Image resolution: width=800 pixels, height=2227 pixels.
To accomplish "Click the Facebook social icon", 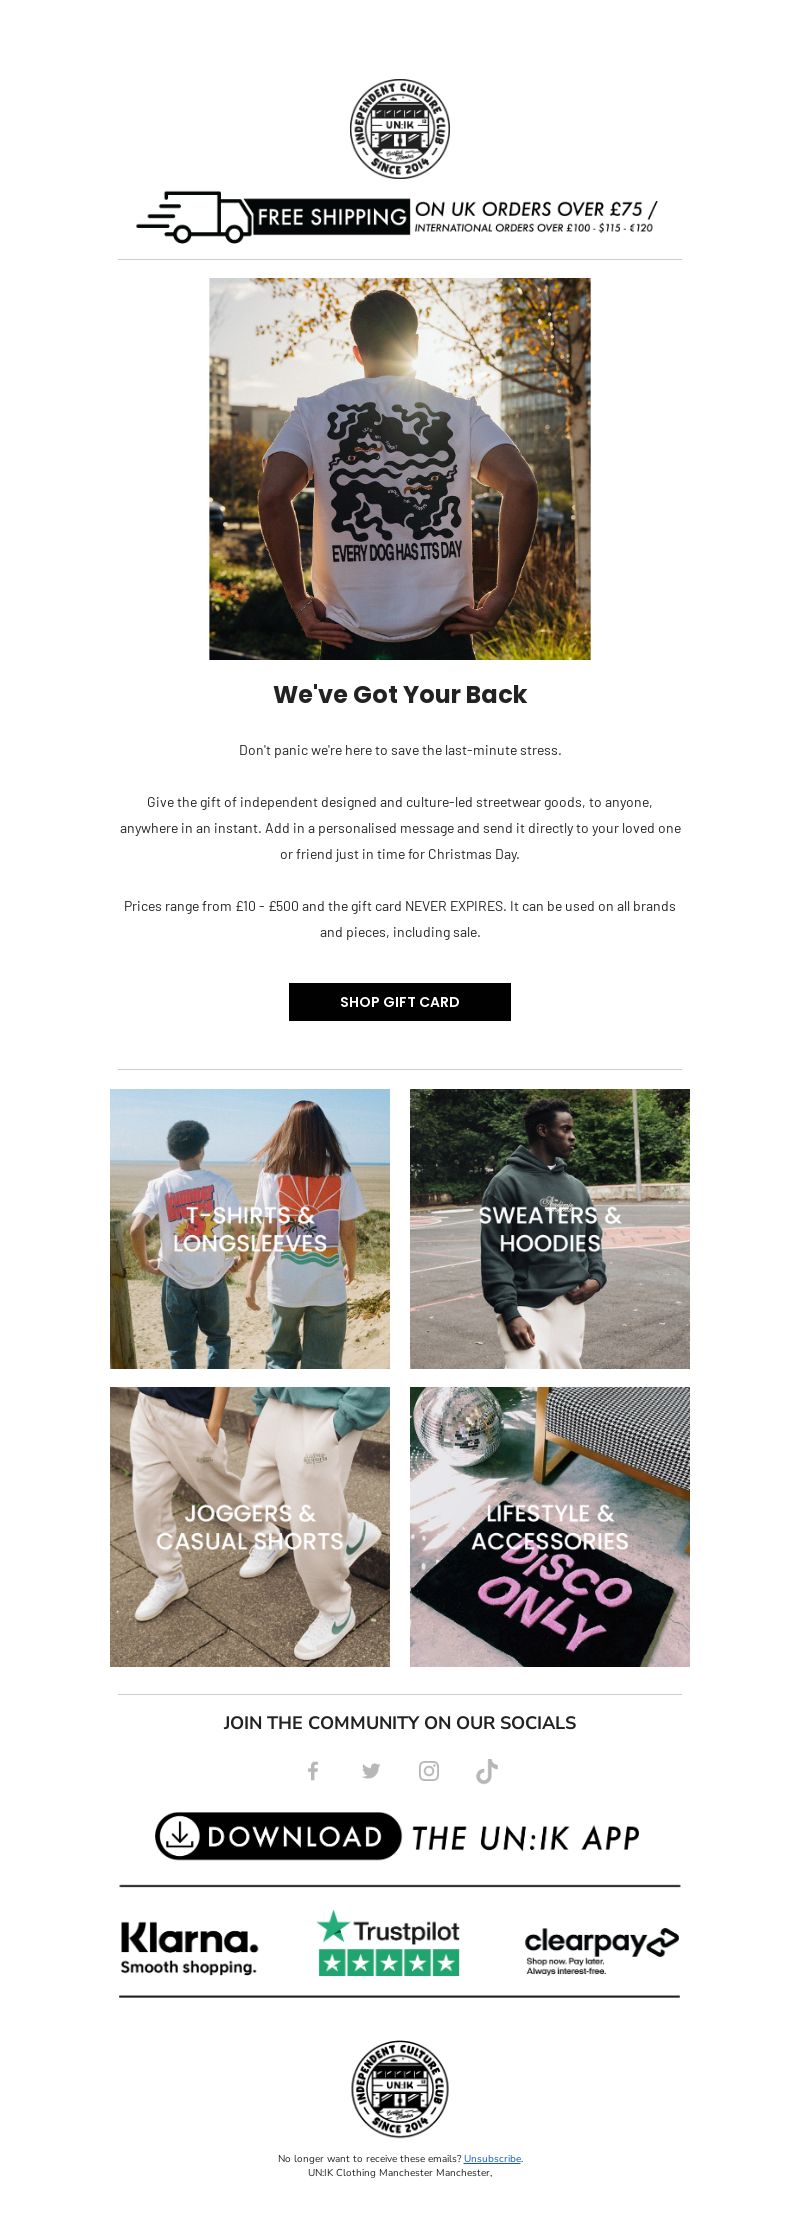I will tap(313, 1771).
